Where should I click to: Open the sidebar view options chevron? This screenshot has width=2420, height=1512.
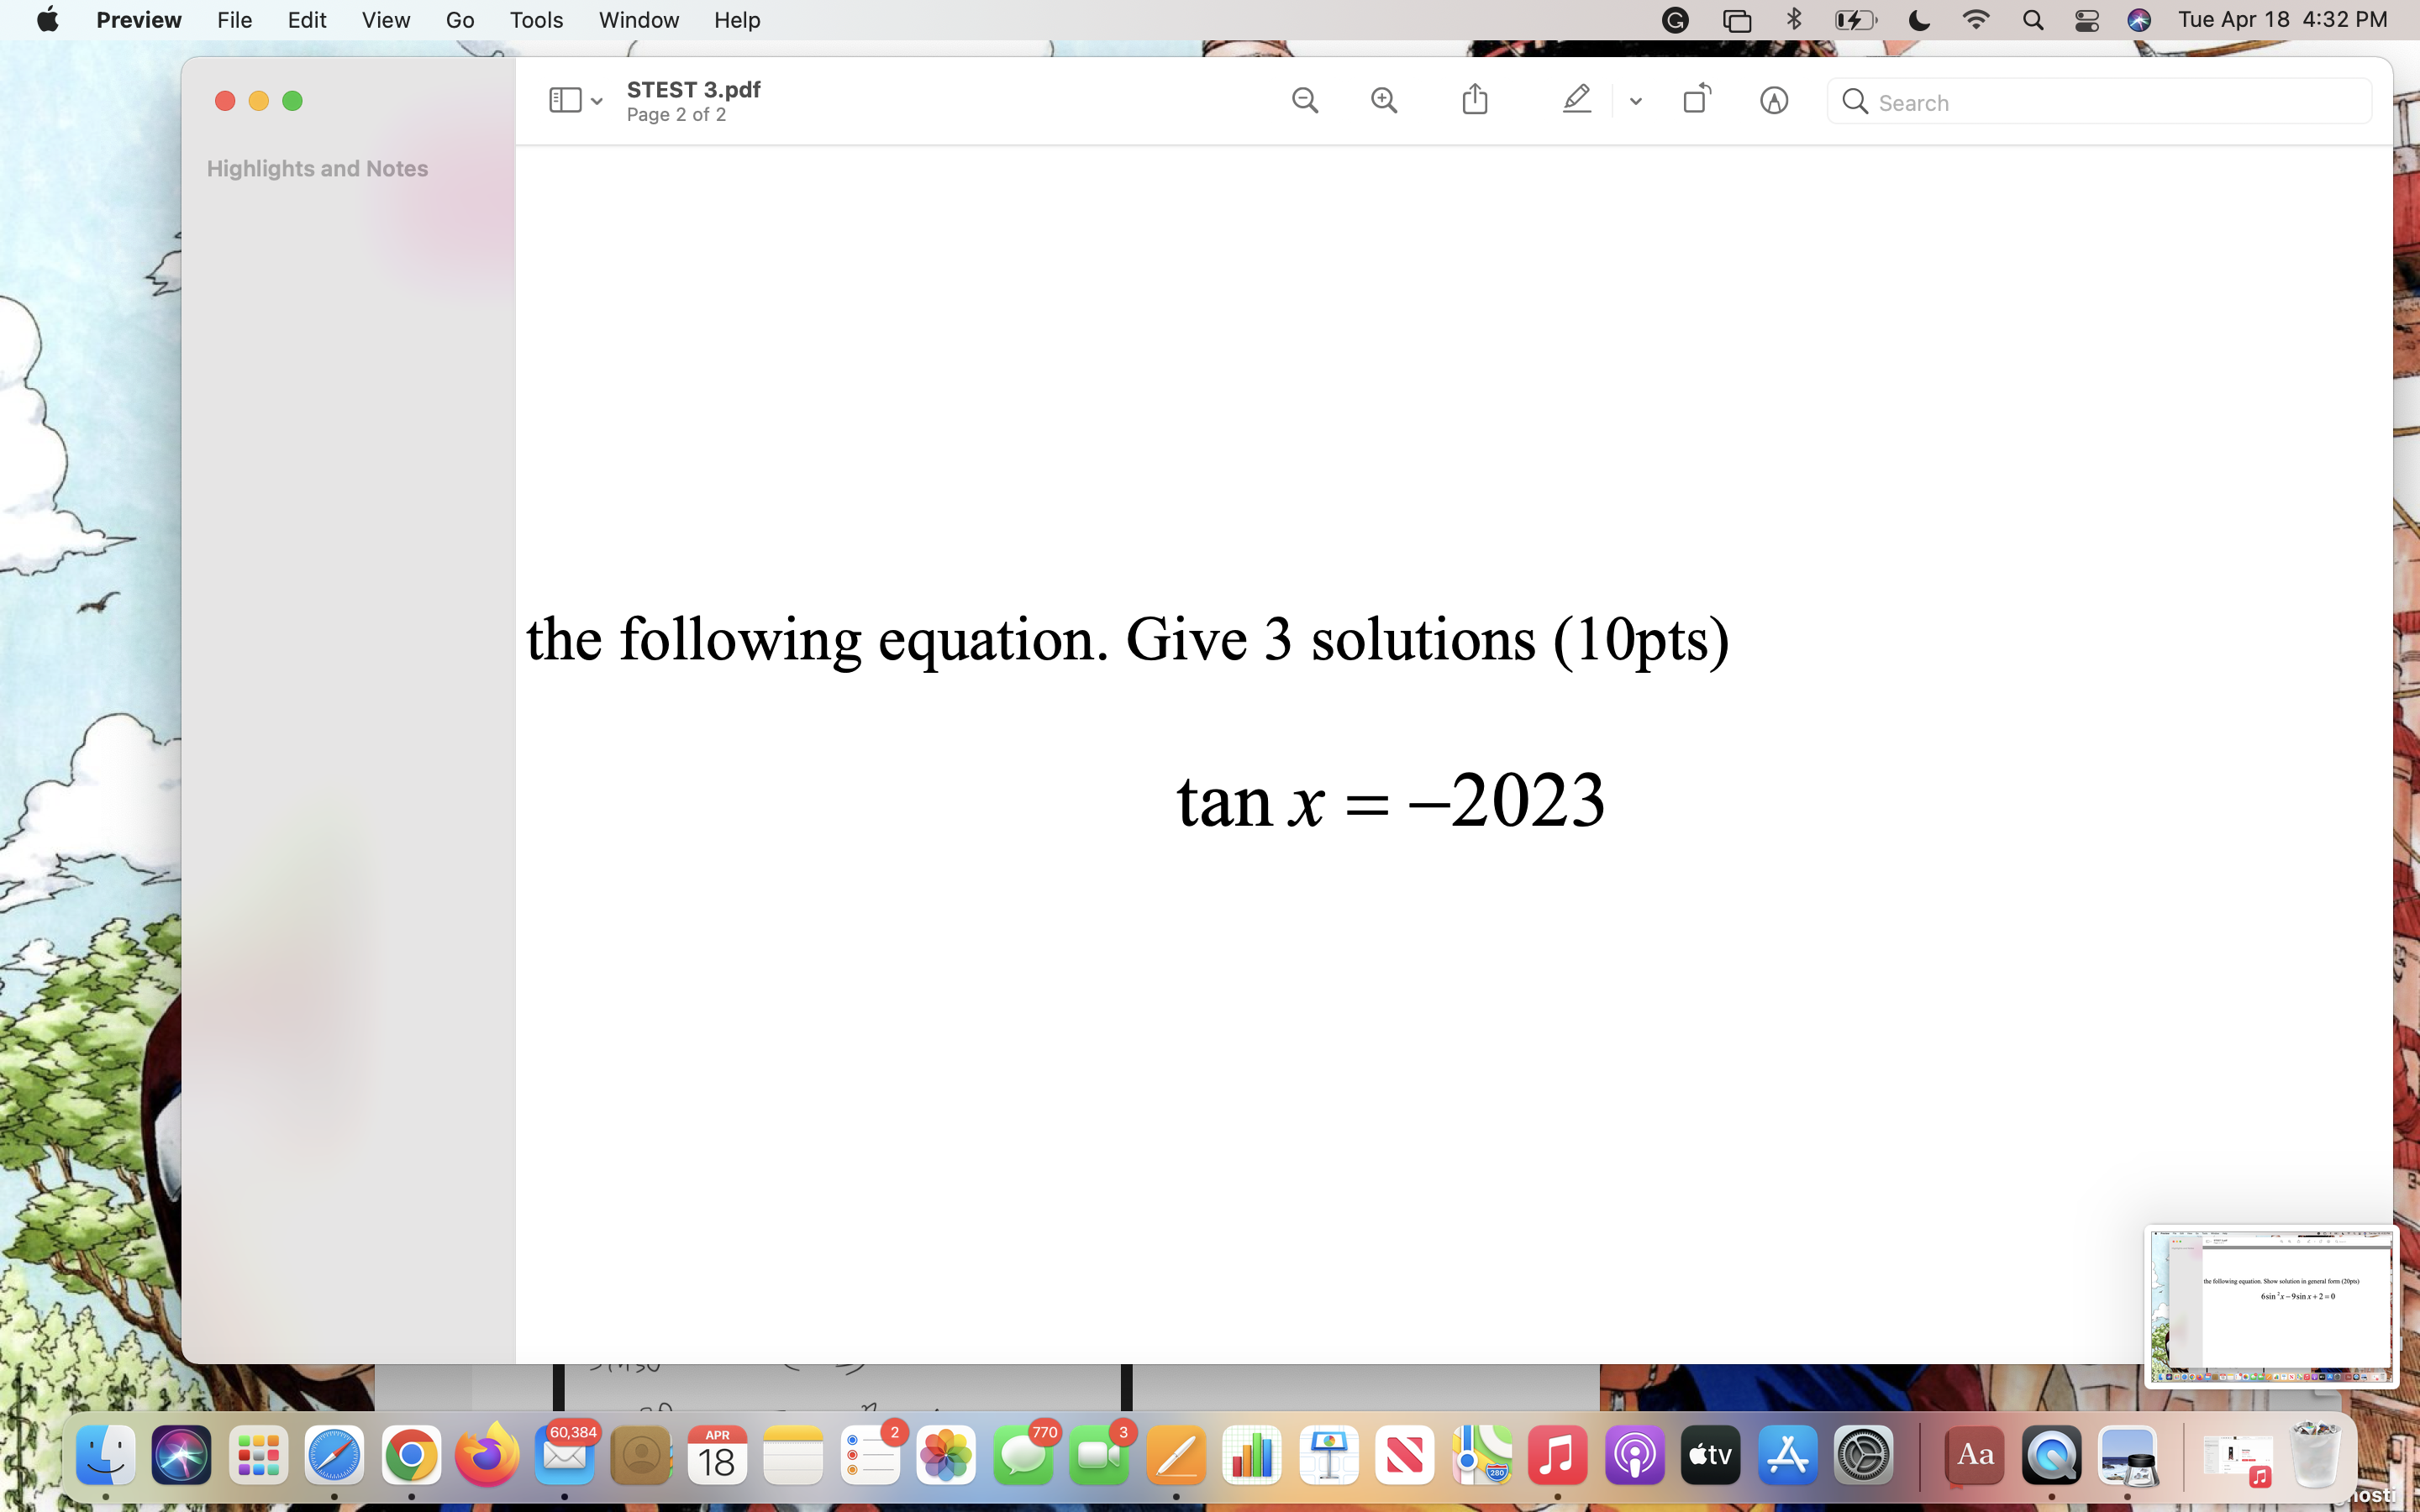click(596, 101)
